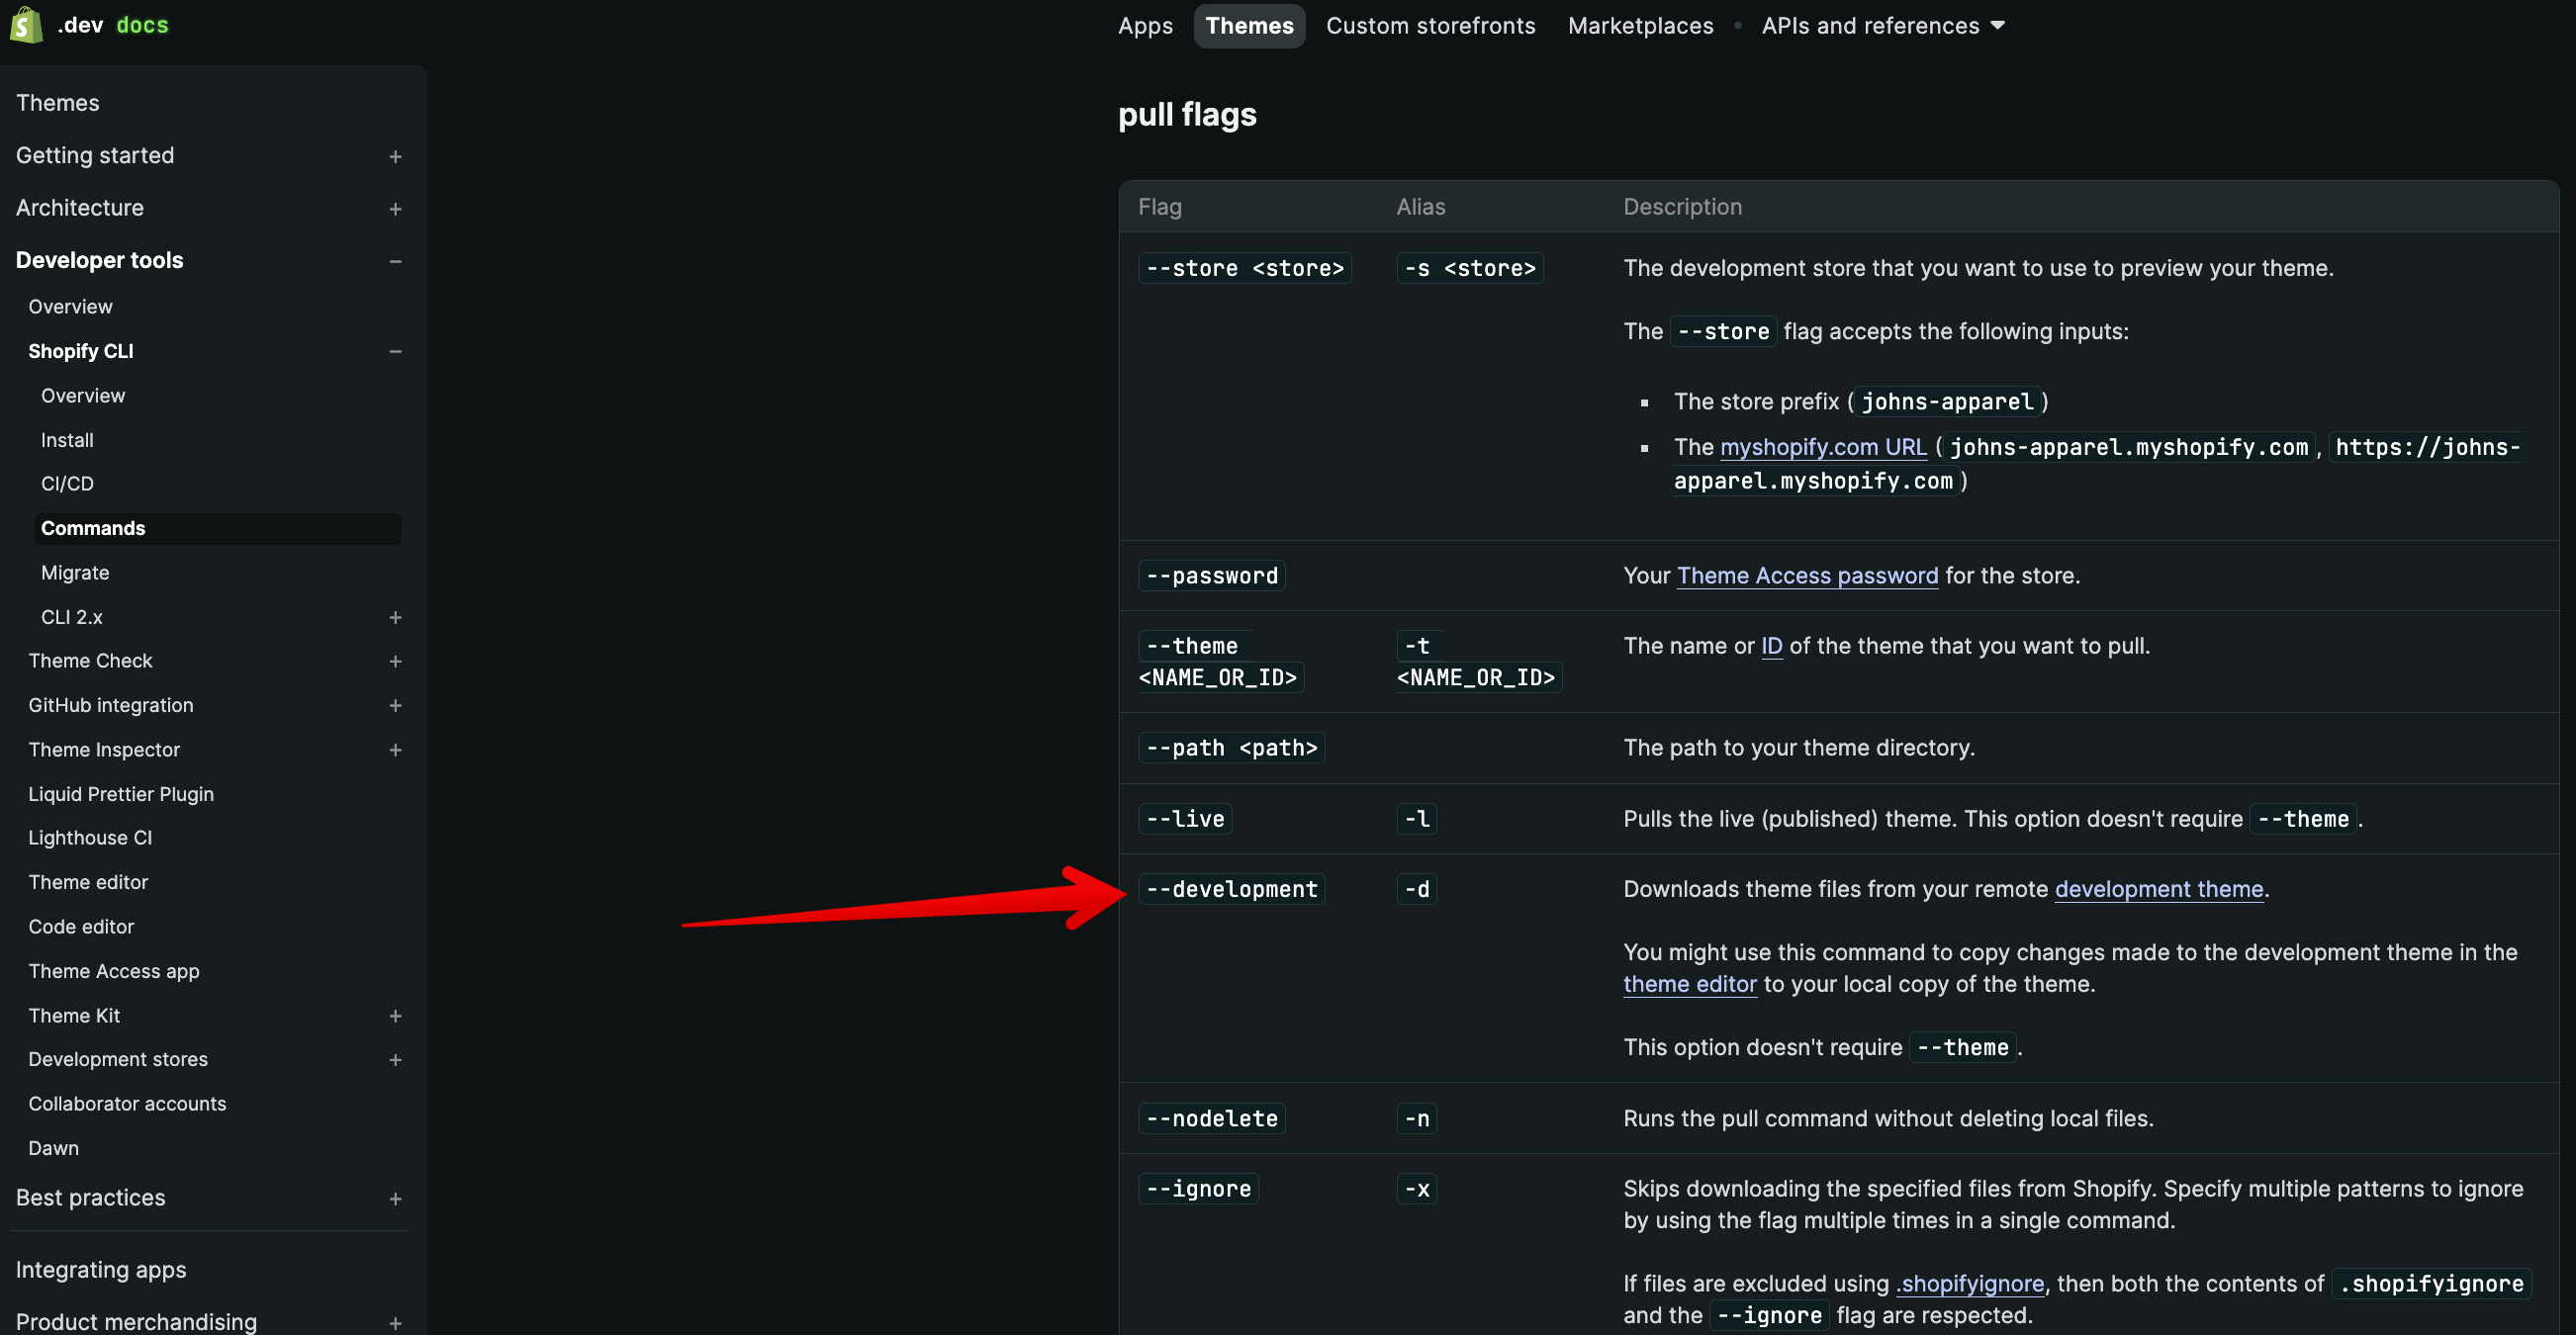Expand the Getting started section
The image size is (2576, 1335).
click(396, 156)
